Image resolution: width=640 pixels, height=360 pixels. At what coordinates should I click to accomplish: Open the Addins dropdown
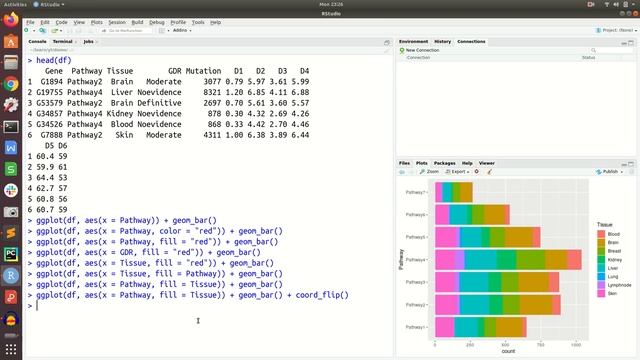pyautogui.click(x=182, y=31)
